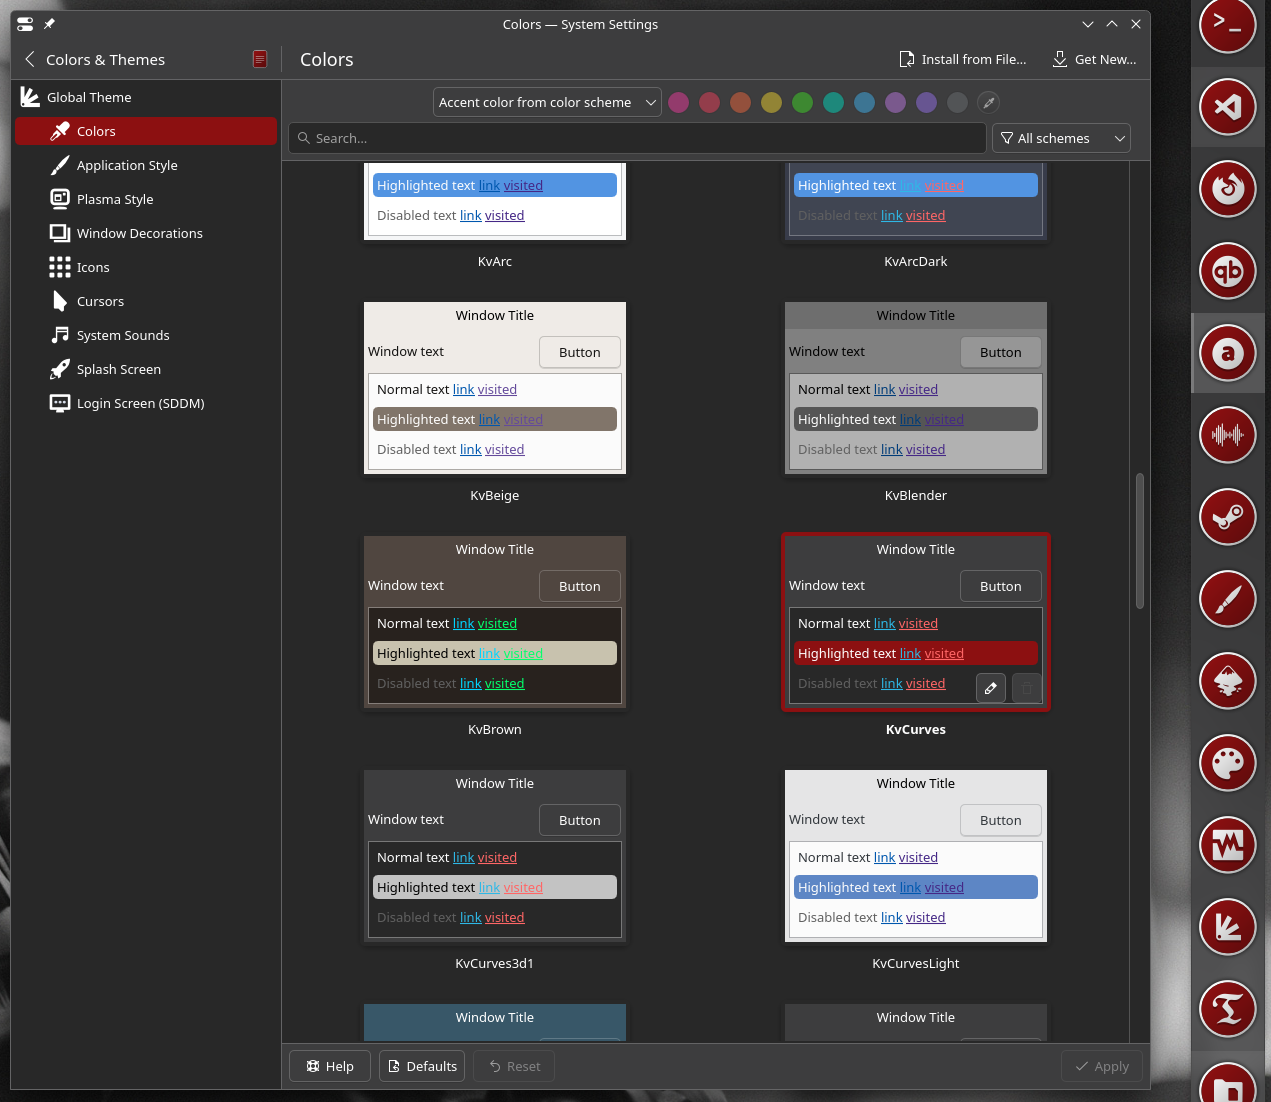Image resolution: width=1271 pixels, height=1102 pixels.
Task: Open Inkscape from the dock
Action: [x=1227, y=681]
